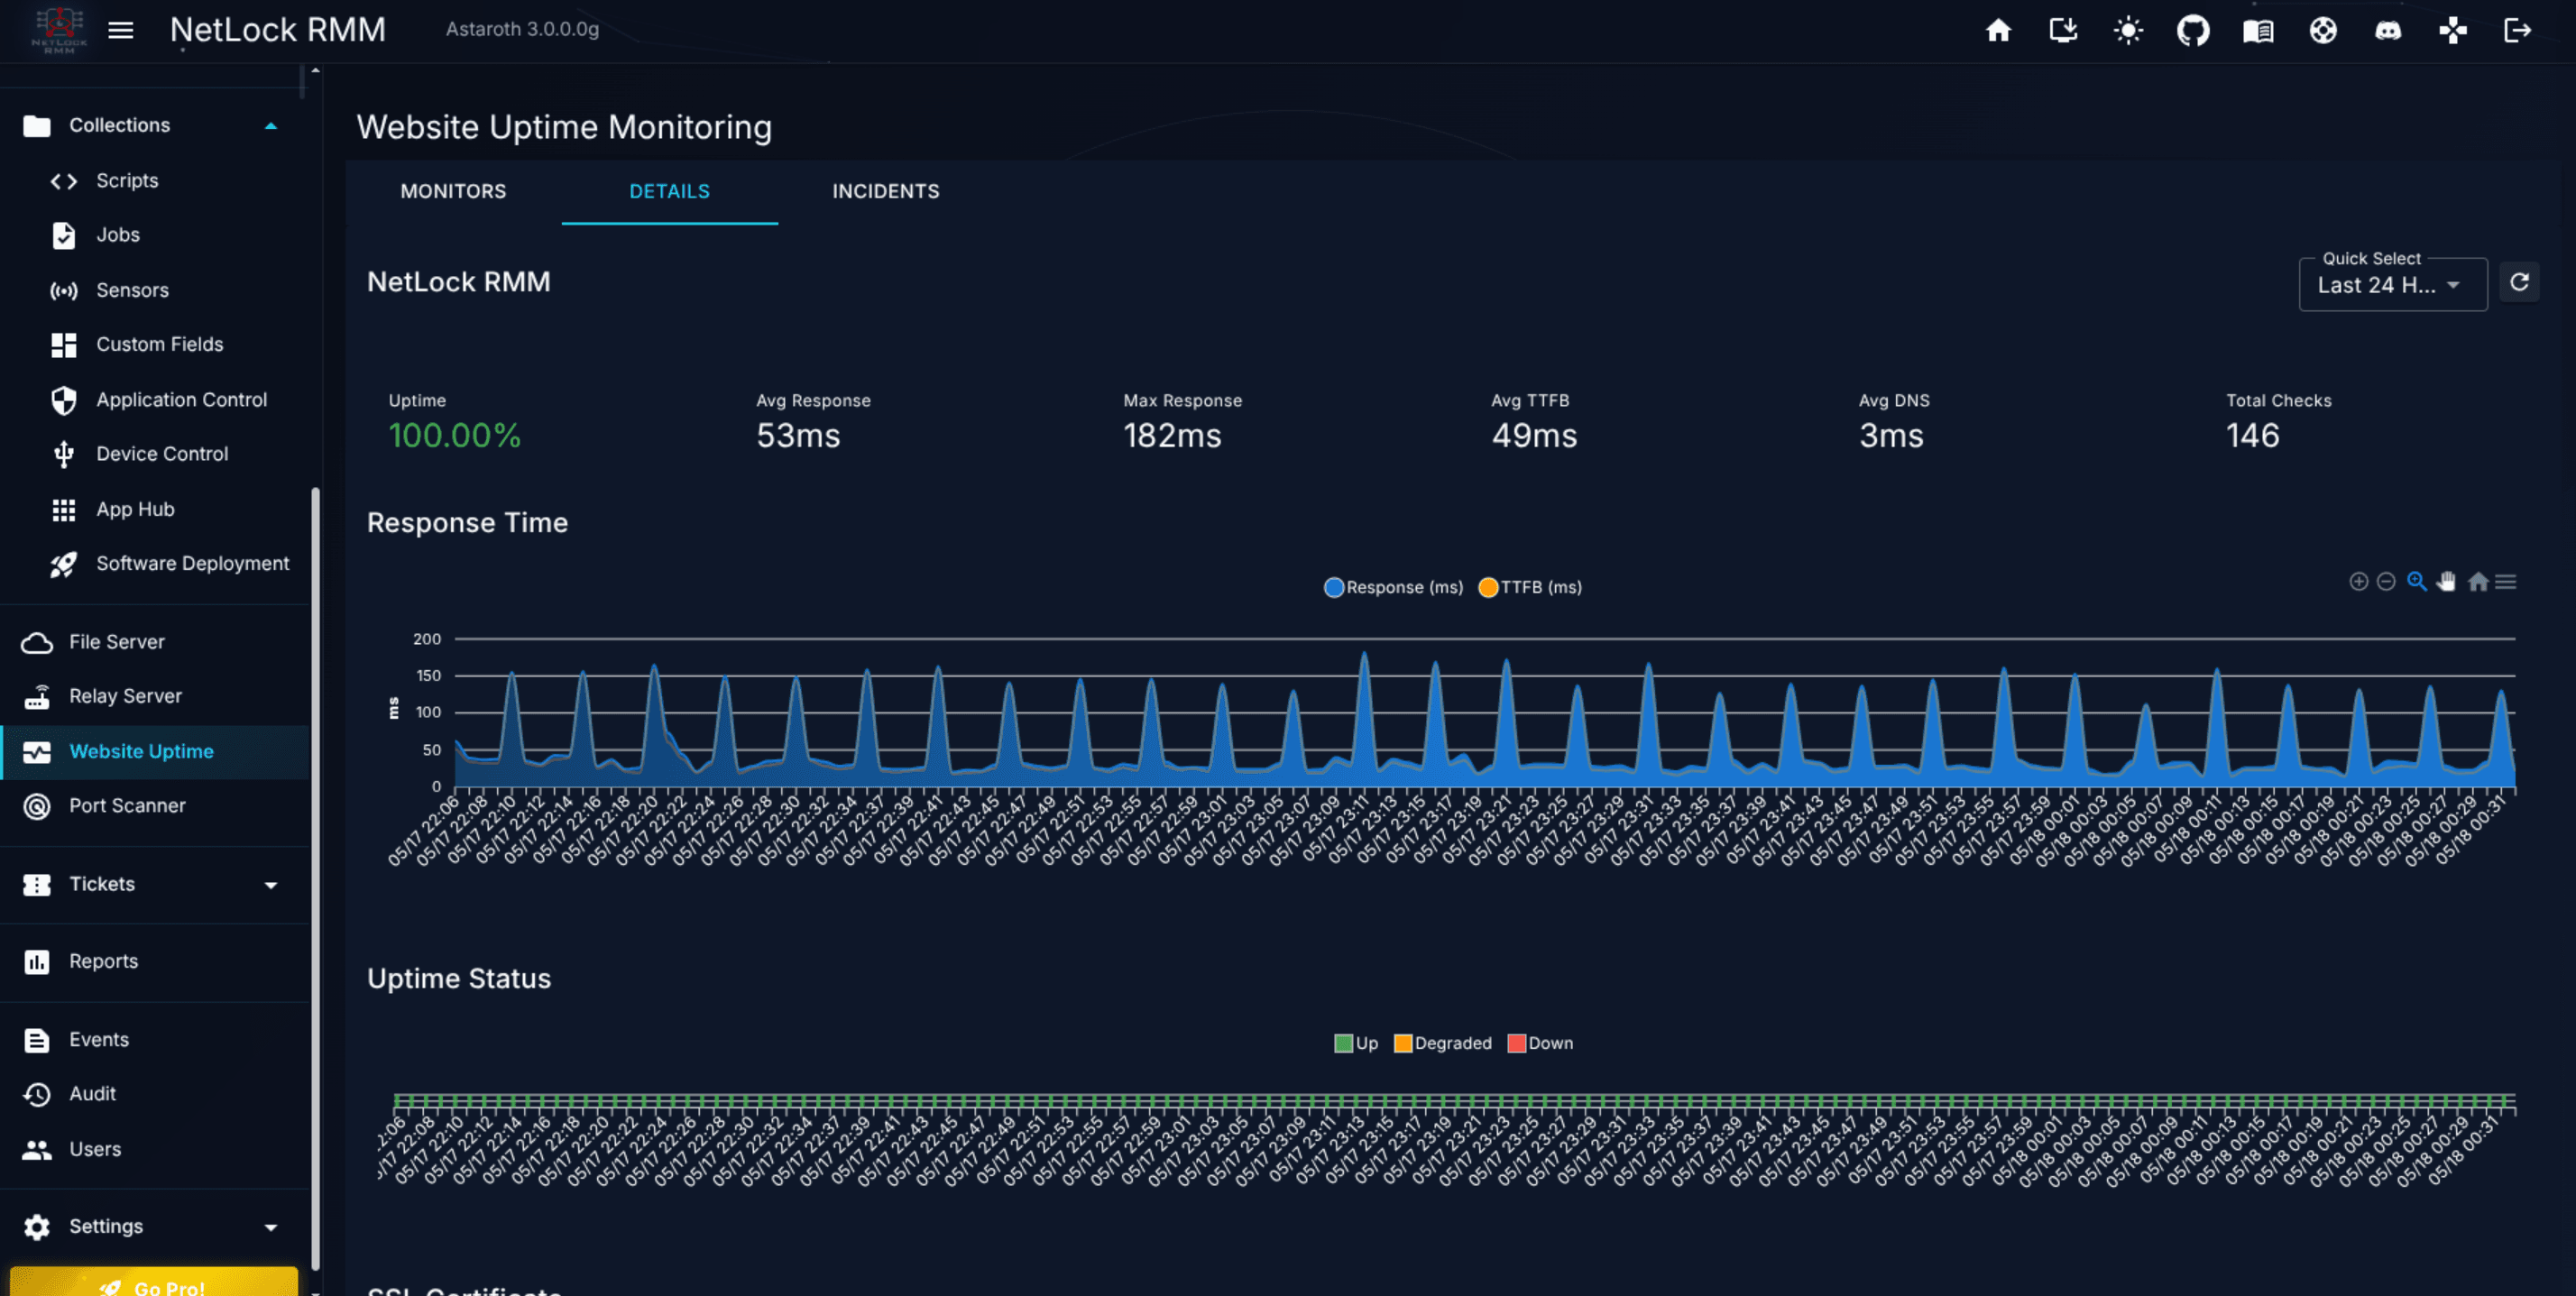
Task: Toggle the Degraded status legend
Action: (x=1442, y=1043)
